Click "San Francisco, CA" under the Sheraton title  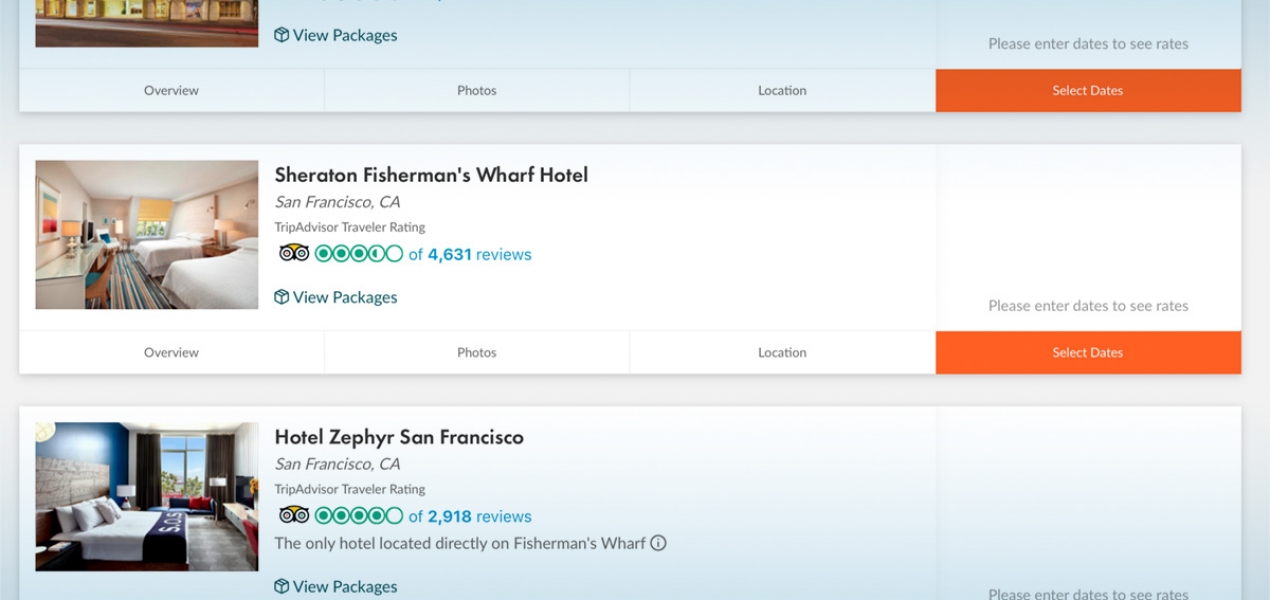pos(337,202)
